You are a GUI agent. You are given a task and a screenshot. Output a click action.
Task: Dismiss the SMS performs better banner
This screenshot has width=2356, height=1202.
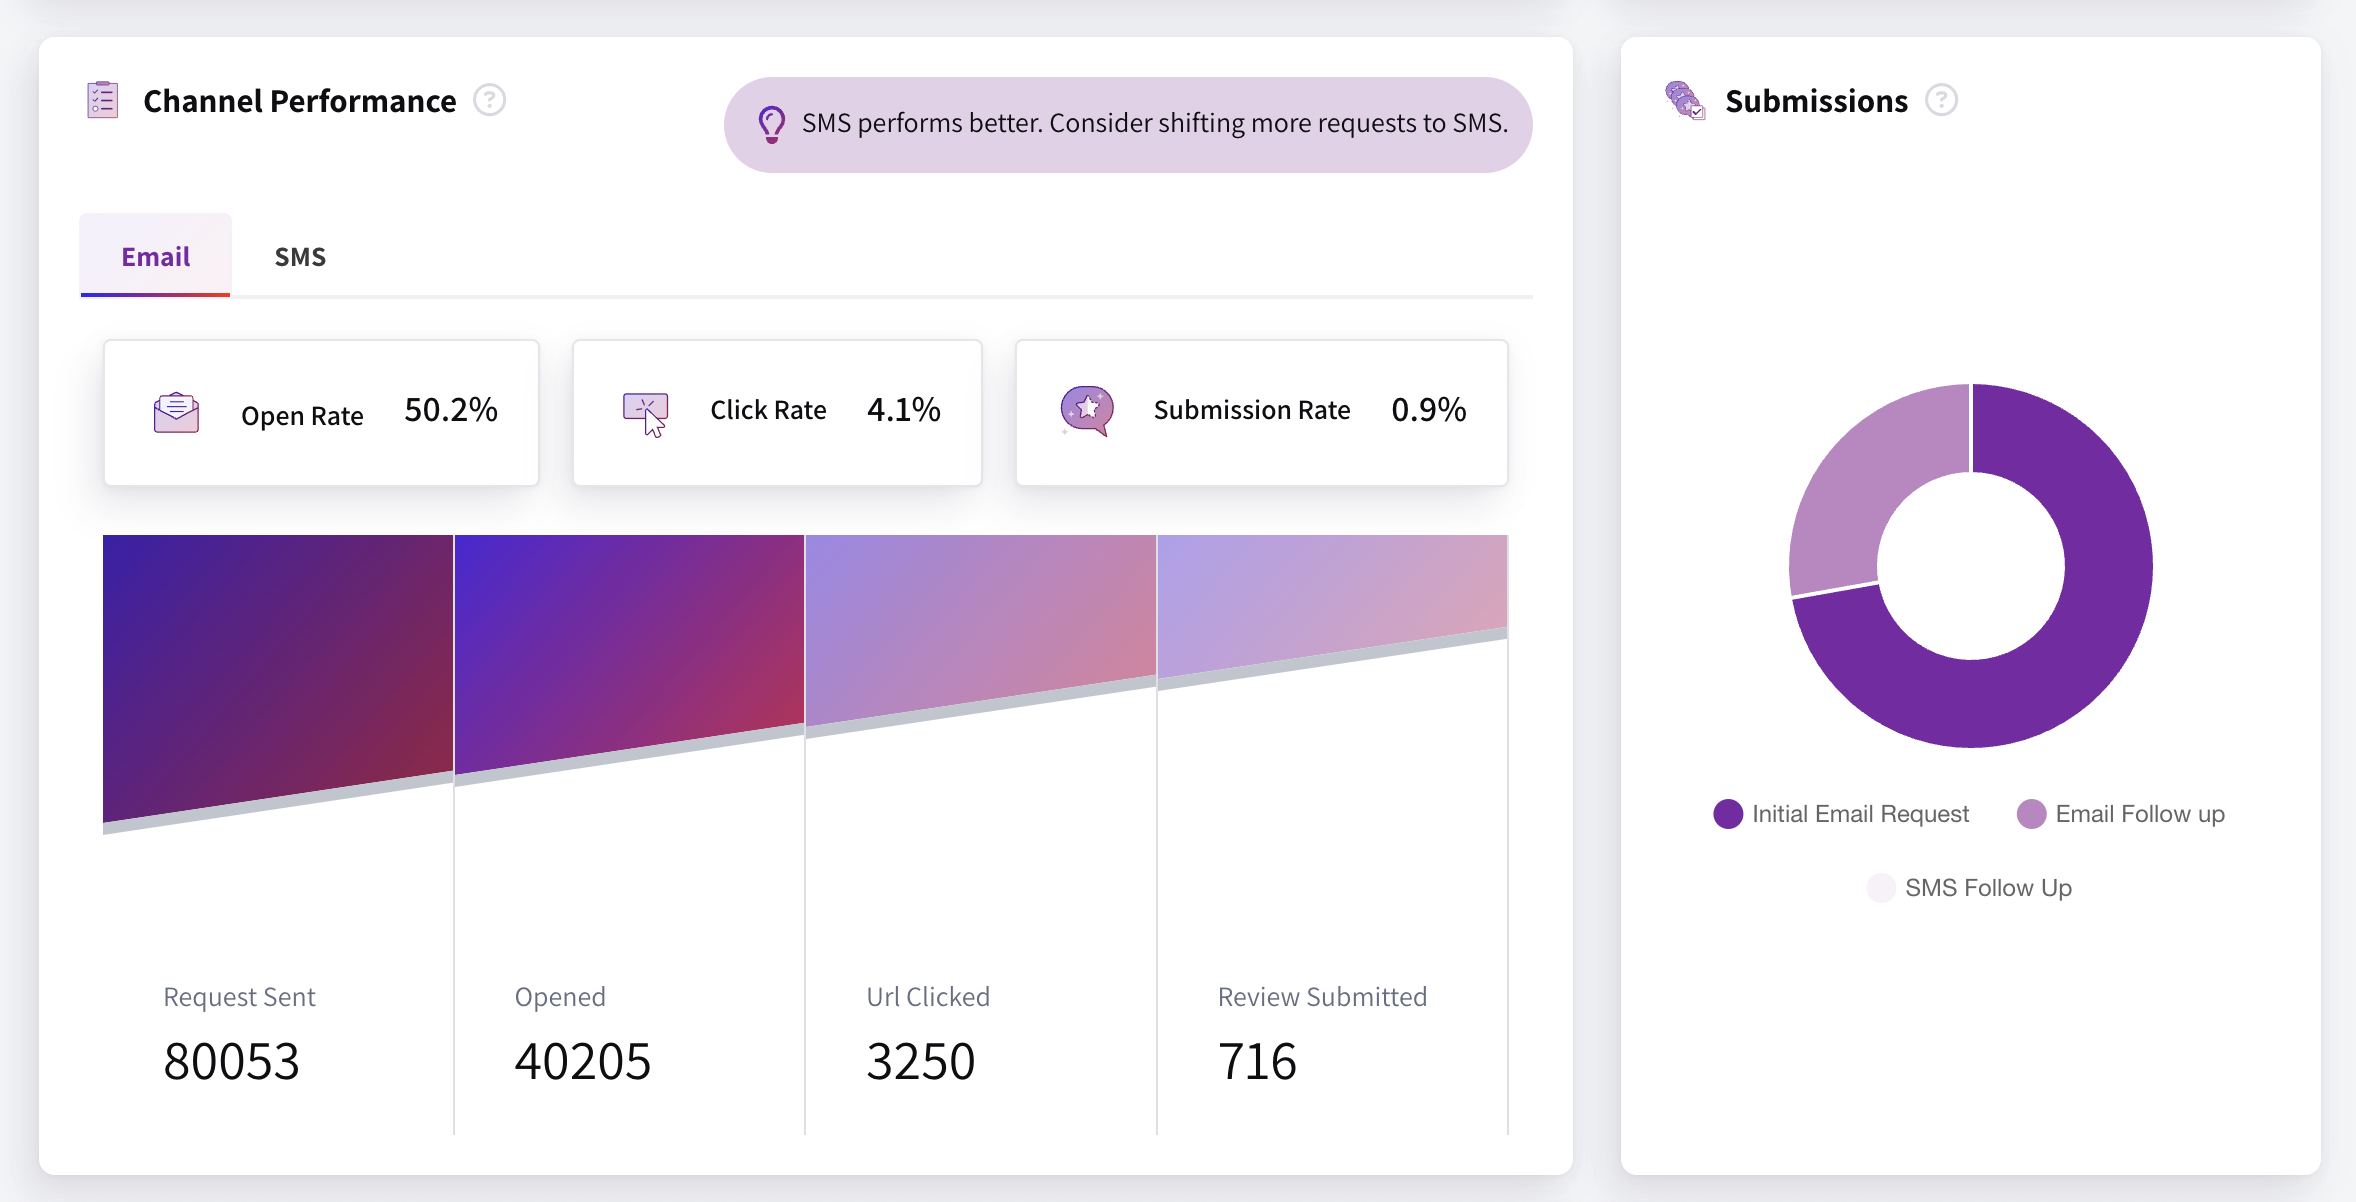click(1126, 124)
